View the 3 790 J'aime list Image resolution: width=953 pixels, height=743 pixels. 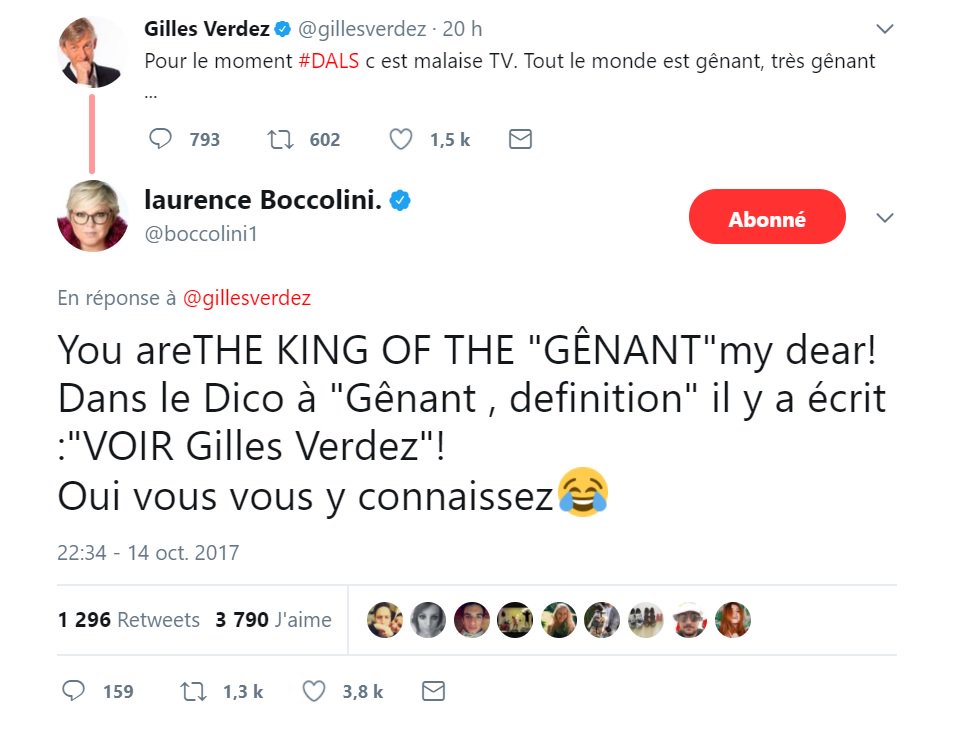[x=273, y=620]
